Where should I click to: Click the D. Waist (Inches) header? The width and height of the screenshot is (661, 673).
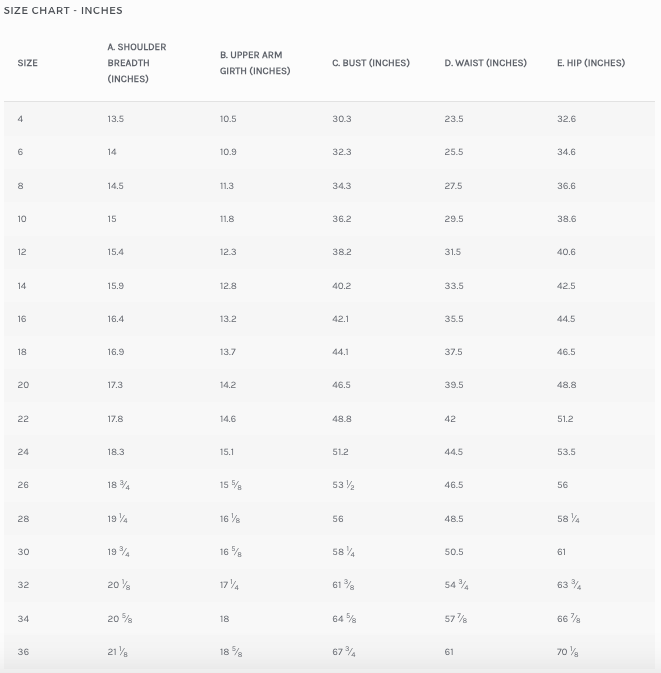(x=485, y=63)
